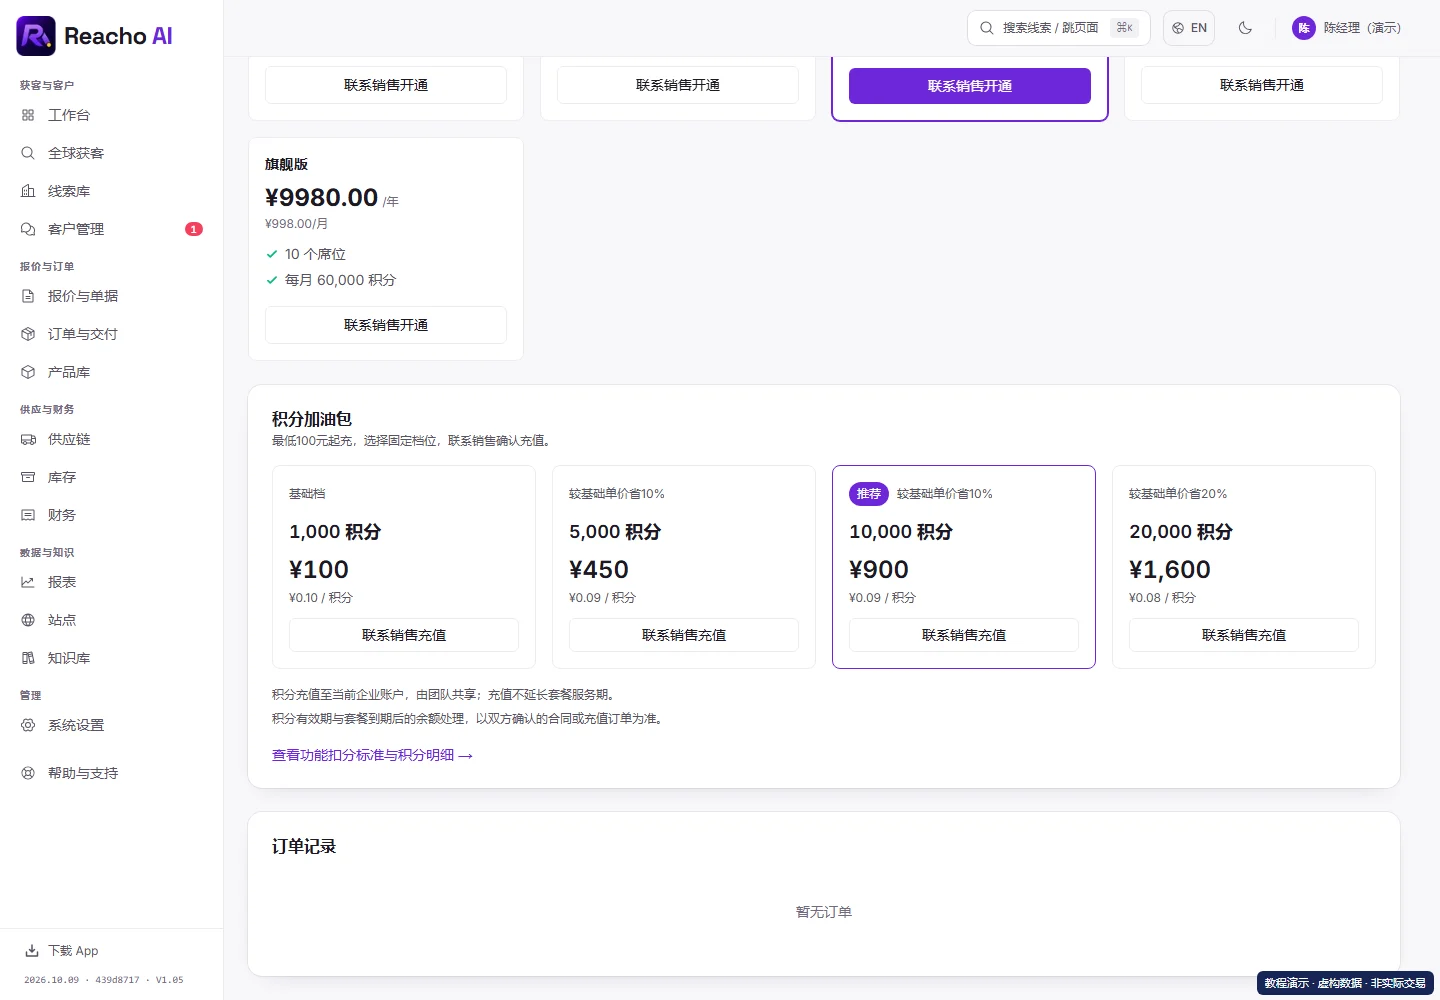1440x1000 pixels.
Task: Click the 下载 App download icon
Action: coord(32,951)
